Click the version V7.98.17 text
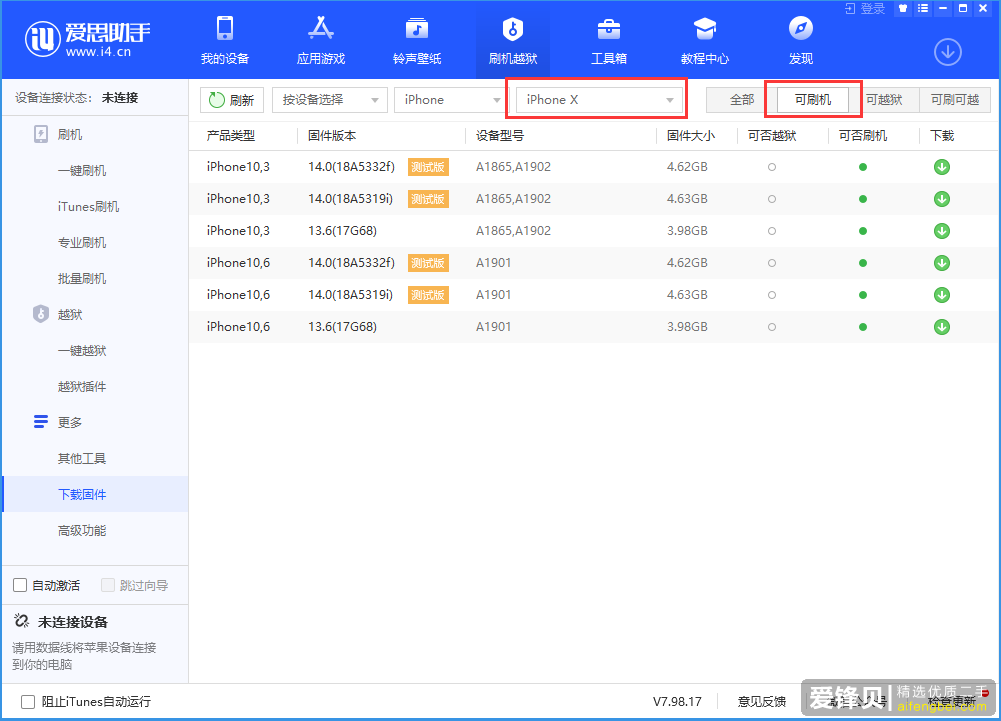The height and width of the screenshot is (721, 1001). tap(677, 702)
